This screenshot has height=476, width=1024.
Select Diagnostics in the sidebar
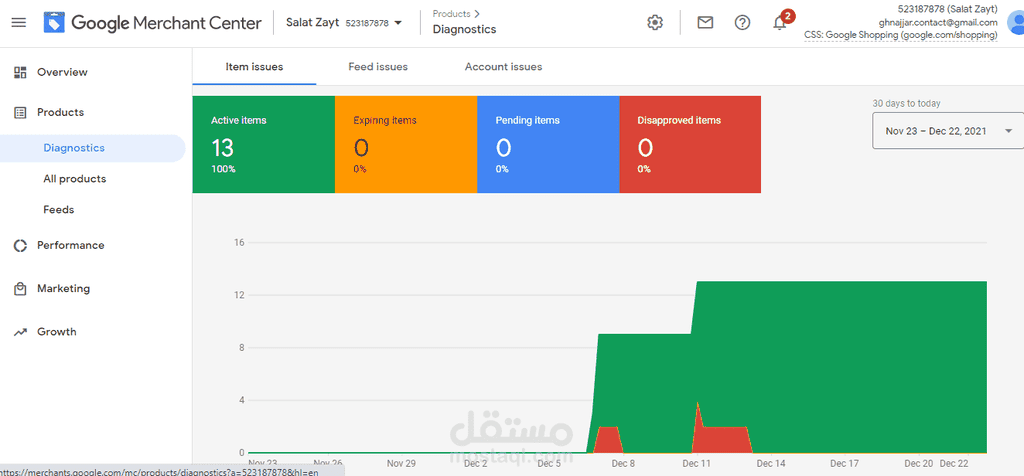click(93, 148)
